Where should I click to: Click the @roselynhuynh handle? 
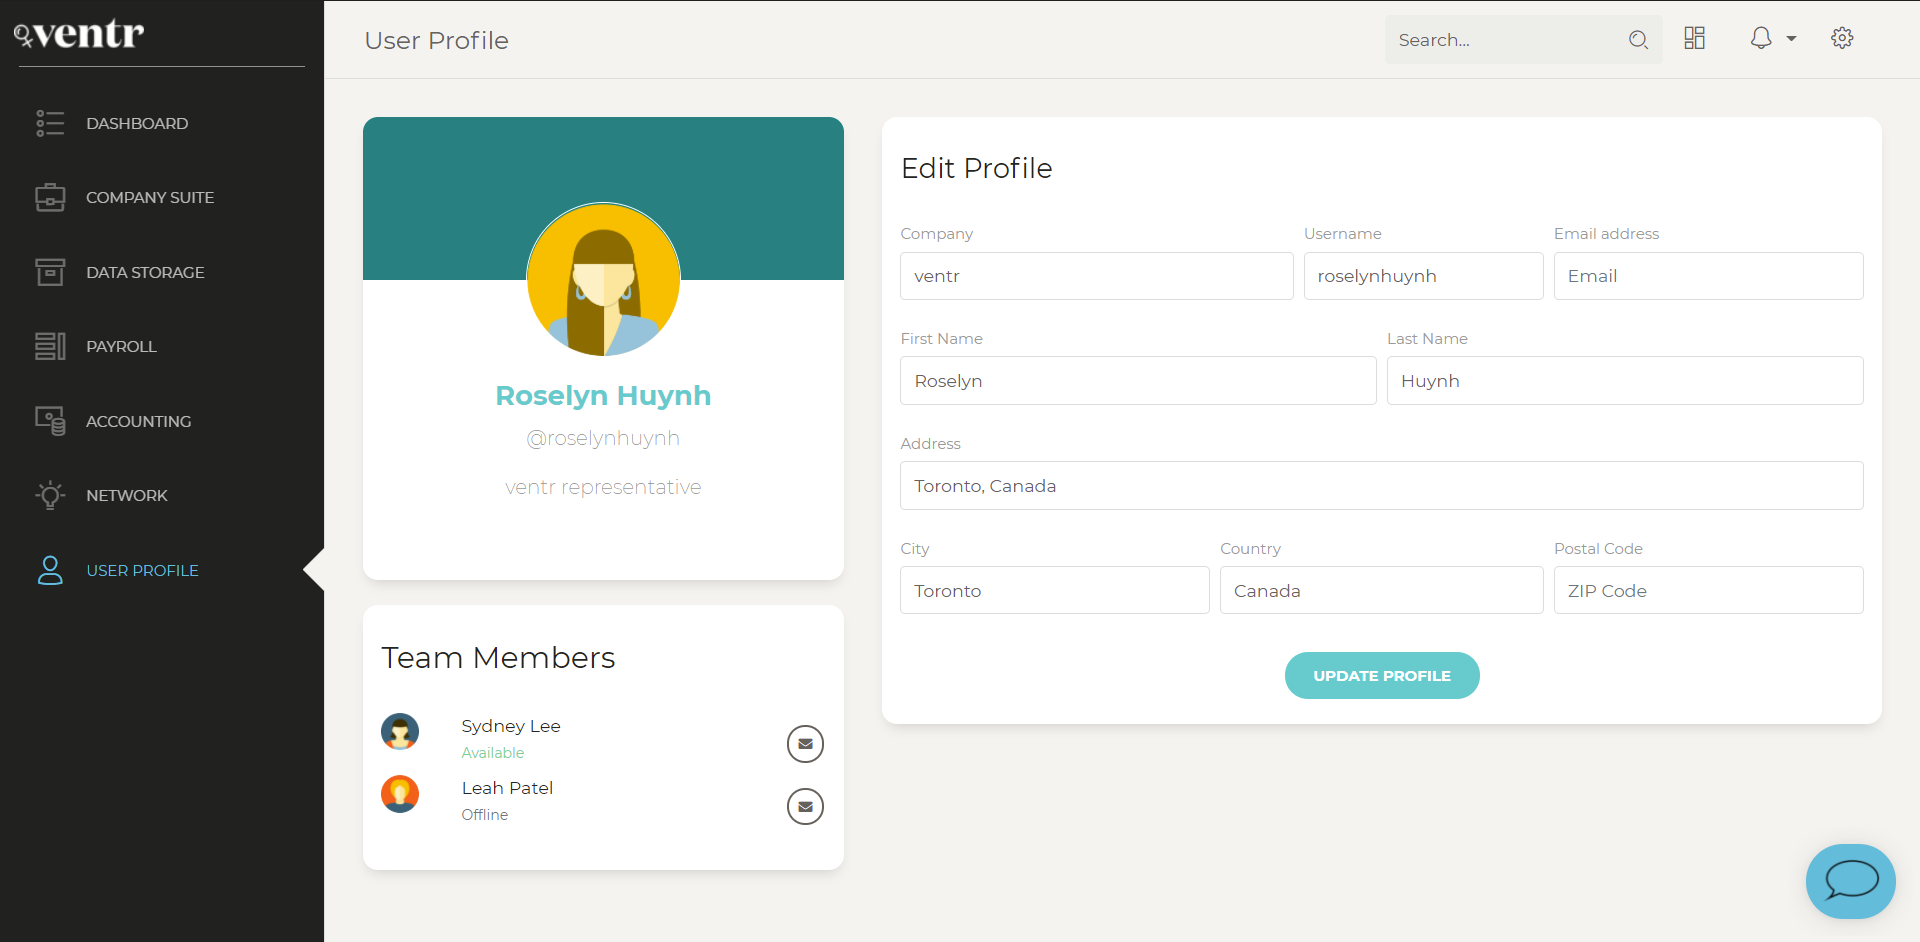pyautogui.click(x=603, y=438)
